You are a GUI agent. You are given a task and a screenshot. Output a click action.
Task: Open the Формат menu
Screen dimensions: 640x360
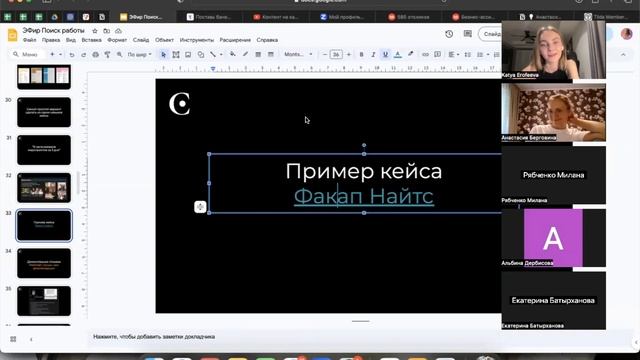point(117,40)
